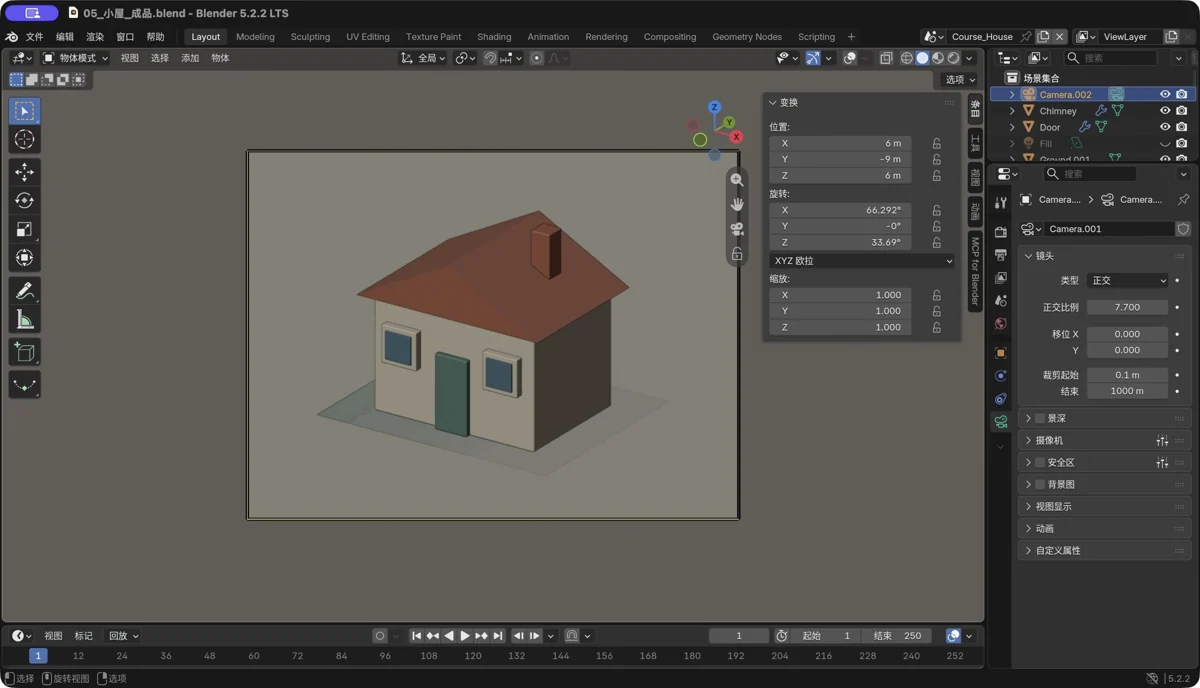Image resolution: width=1200 pixels, height=688 pixels.
Task: Open the 物体模式 mode dropdown
Action: point(75,58)
